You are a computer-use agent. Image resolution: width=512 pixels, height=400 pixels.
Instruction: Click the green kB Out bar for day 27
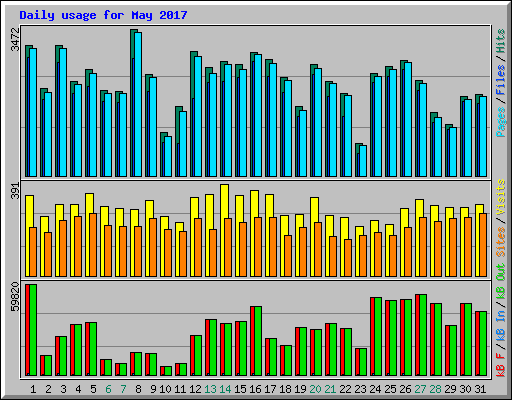(423, 335)
